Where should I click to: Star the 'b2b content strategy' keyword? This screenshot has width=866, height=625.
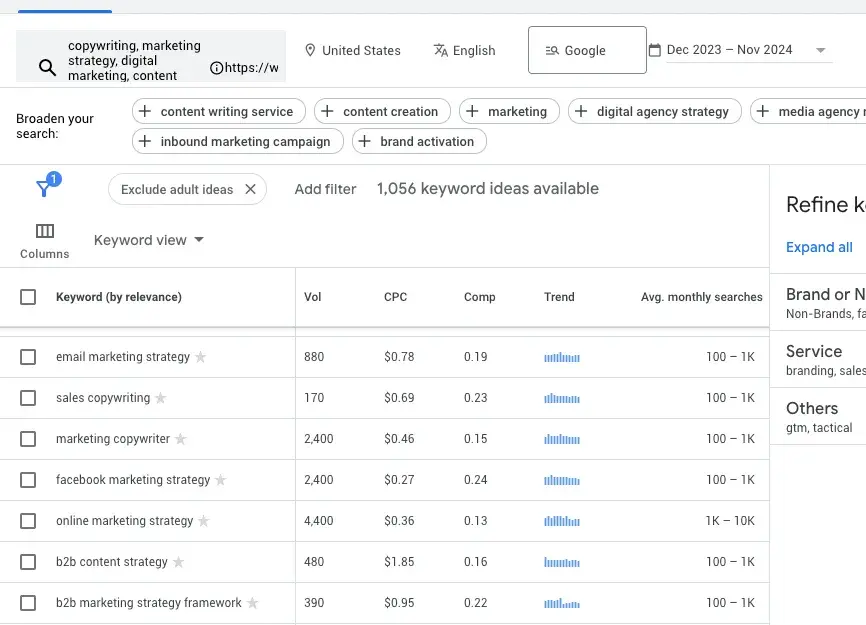click(178, 562)
